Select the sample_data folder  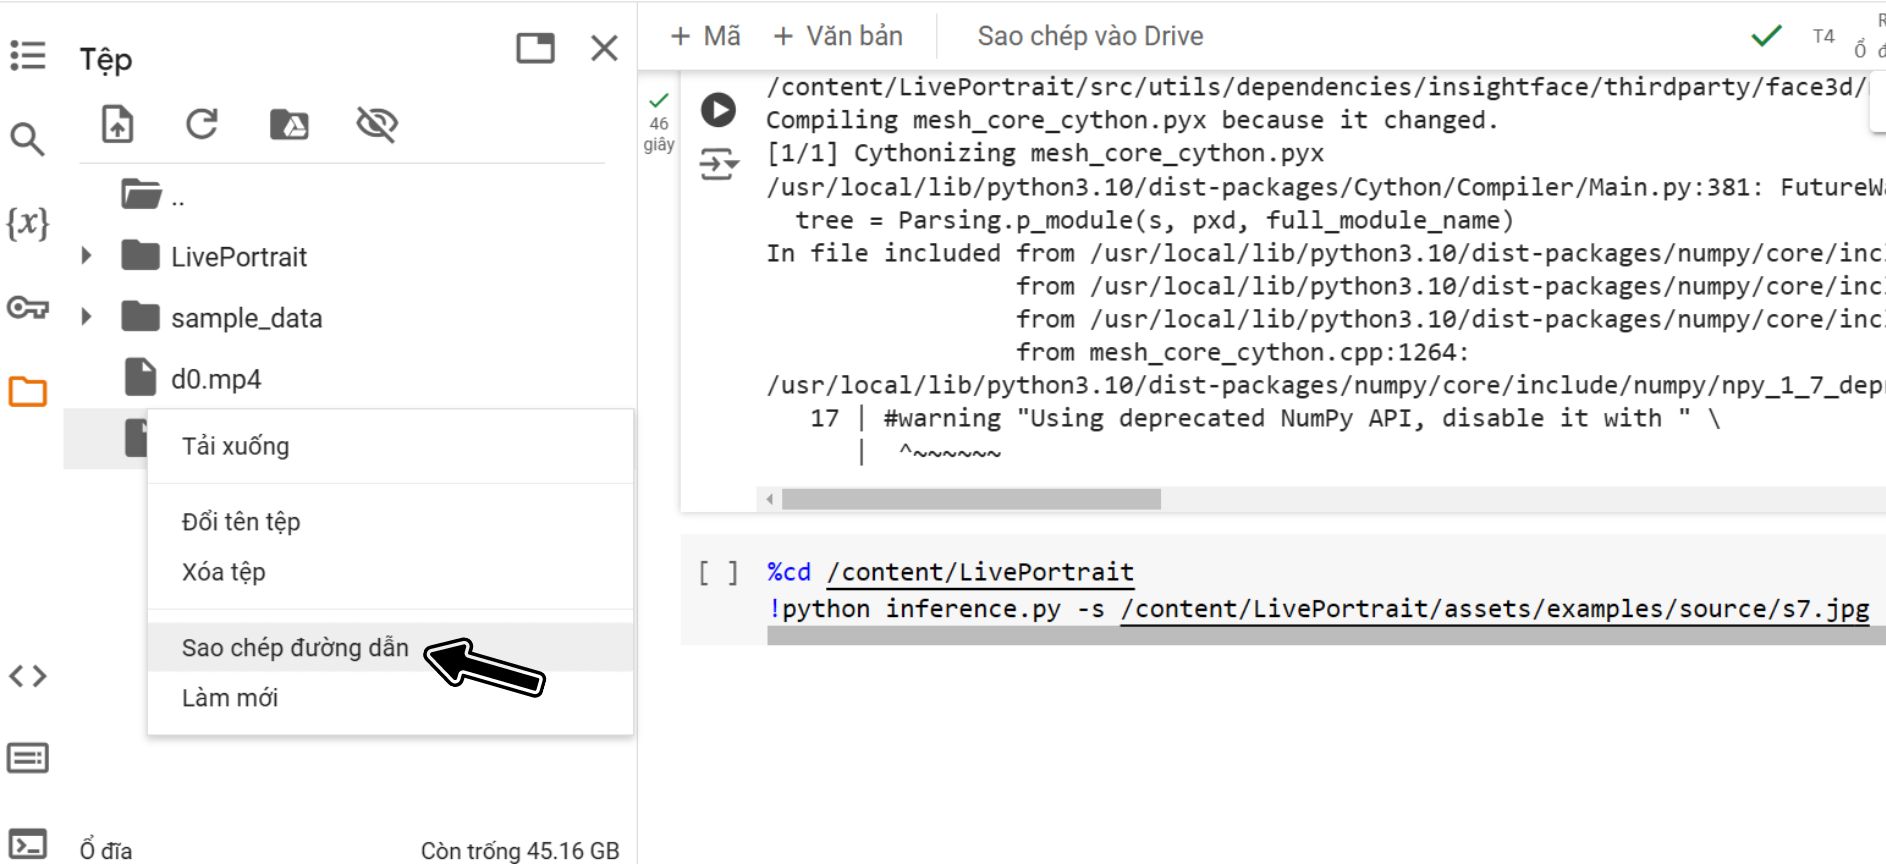pos(221,317)
